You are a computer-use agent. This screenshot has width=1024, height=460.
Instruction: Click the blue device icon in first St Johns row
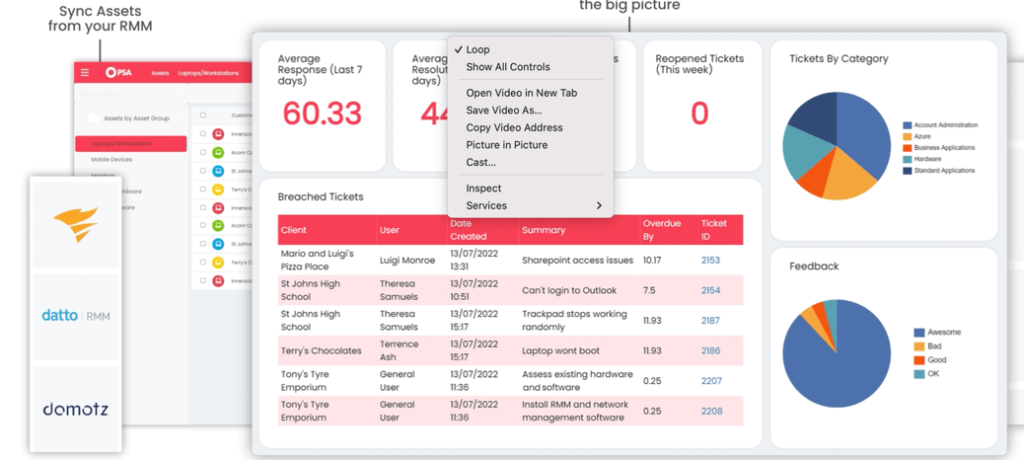pyautogui.click(x=218, y=171)
